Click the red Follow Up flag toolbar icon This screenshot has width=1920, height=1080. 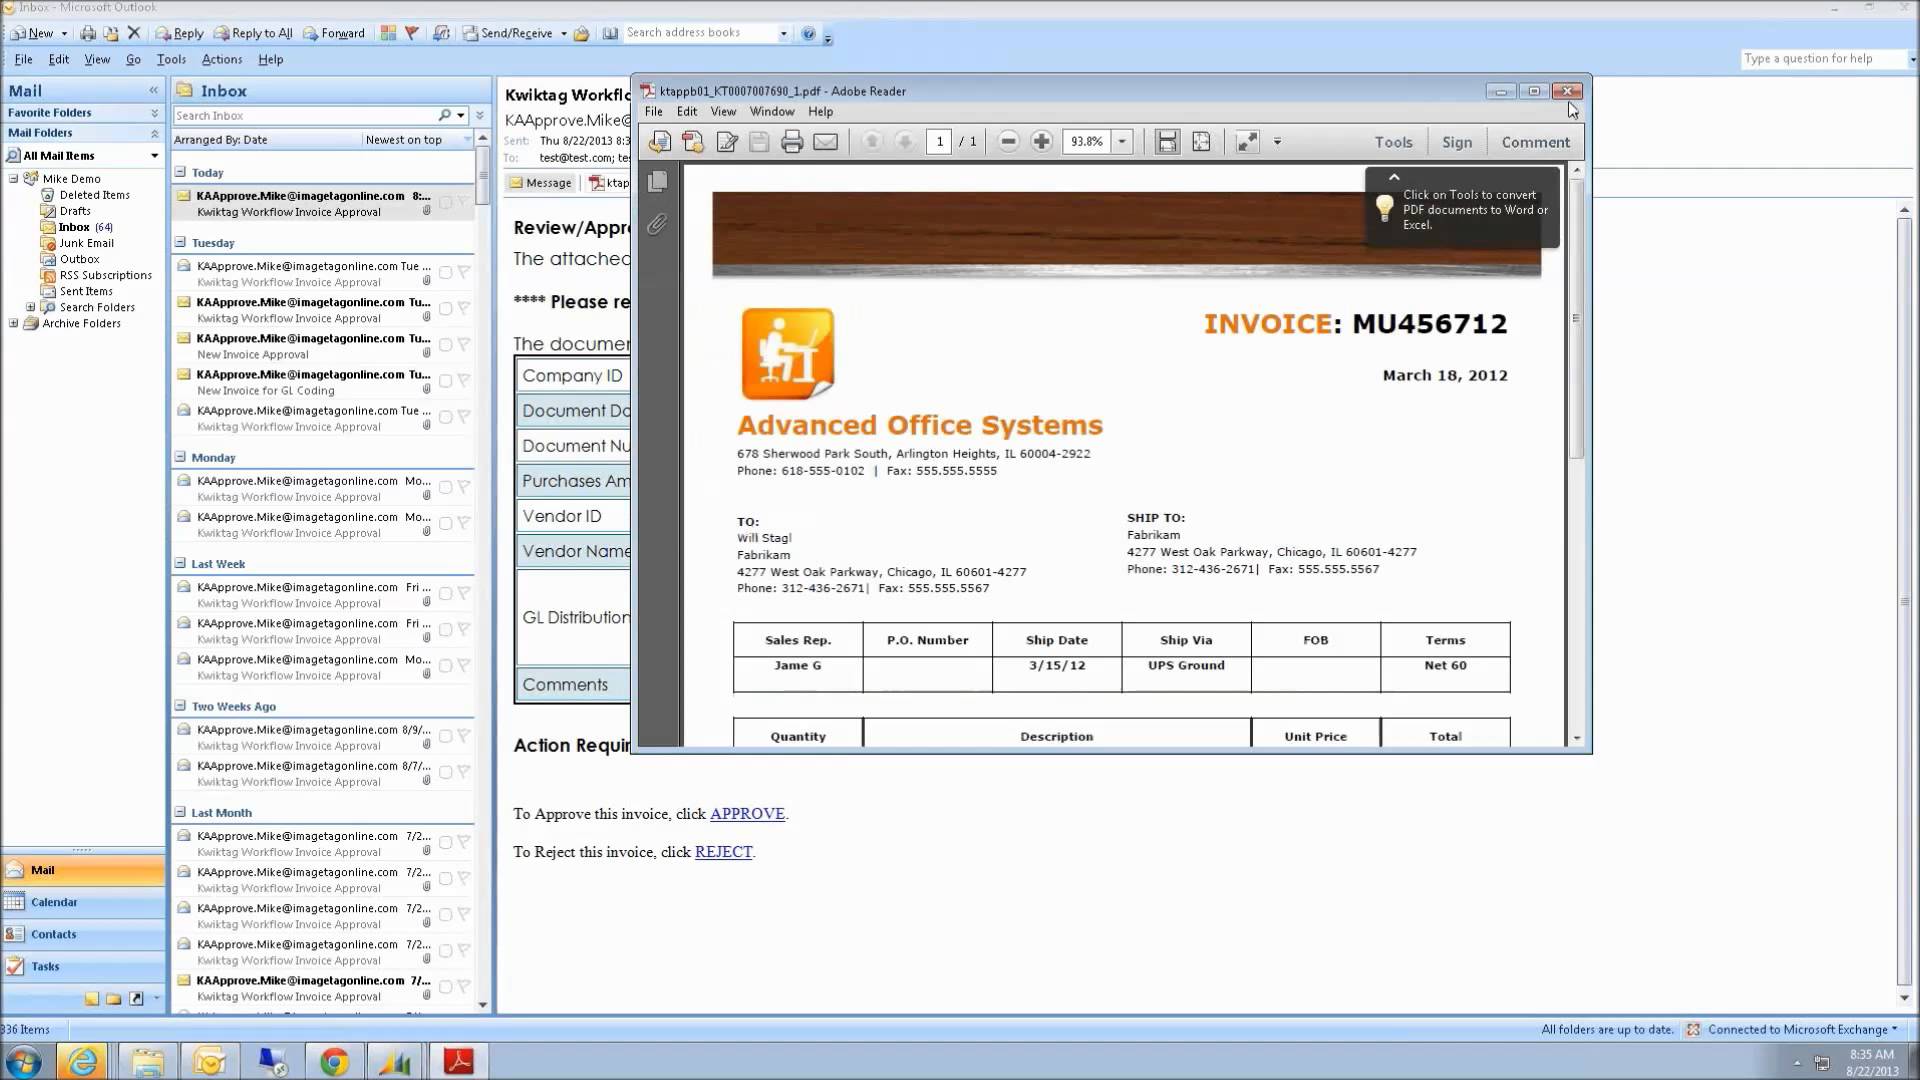411,33
